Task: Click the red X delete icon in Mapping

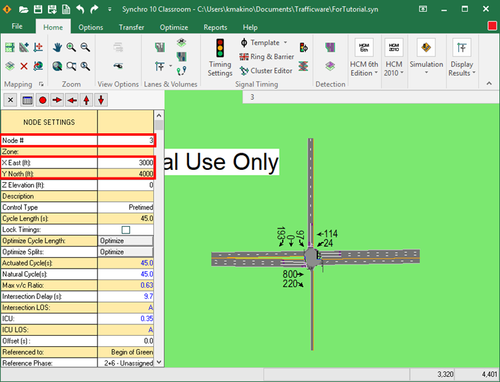Action: pos(24,66)
